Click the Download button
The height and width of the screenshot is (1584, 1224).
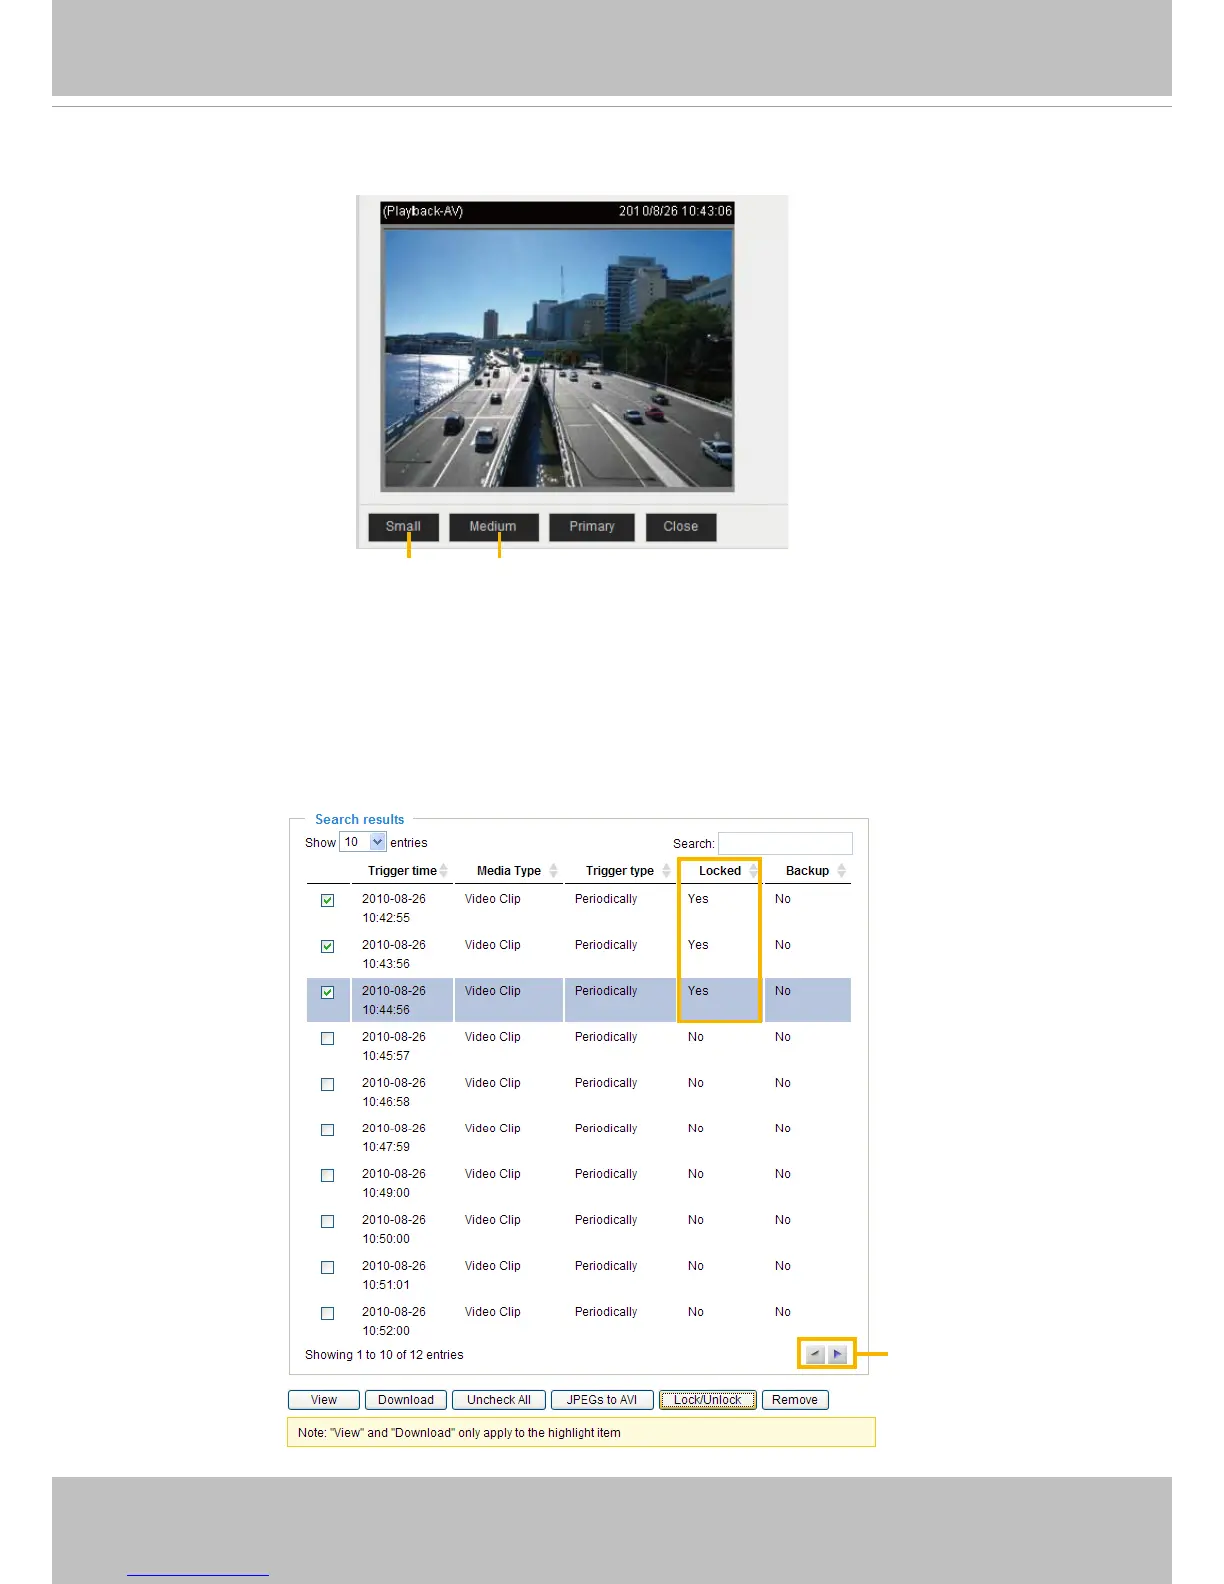click(406, 1400)
